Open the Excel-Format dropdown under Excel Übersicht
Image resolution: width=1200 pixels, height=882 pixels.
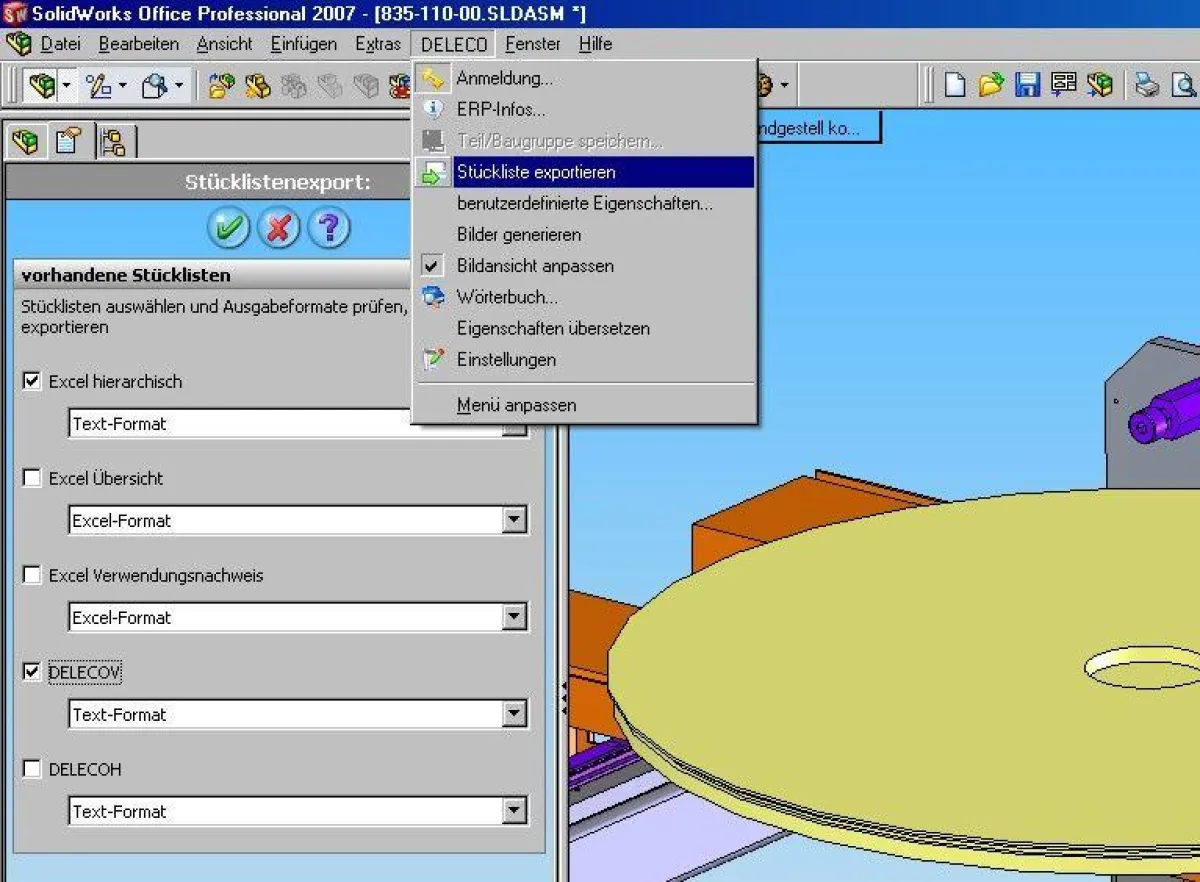point(514,520)
